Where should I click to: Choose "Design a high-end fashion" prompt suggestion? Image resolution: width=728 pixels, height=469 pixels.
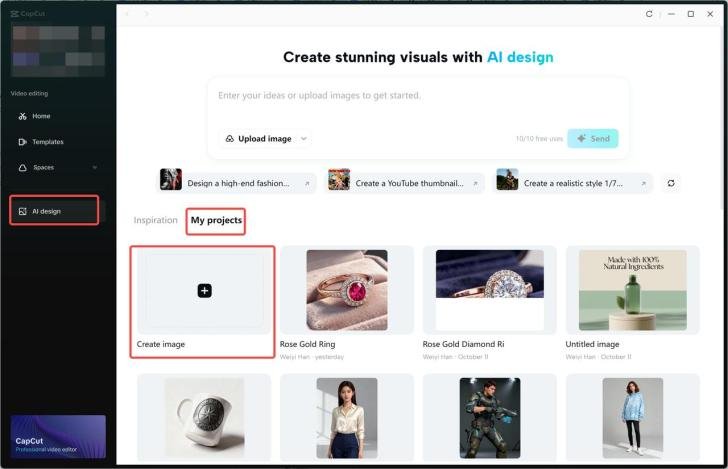click(238, 183)
